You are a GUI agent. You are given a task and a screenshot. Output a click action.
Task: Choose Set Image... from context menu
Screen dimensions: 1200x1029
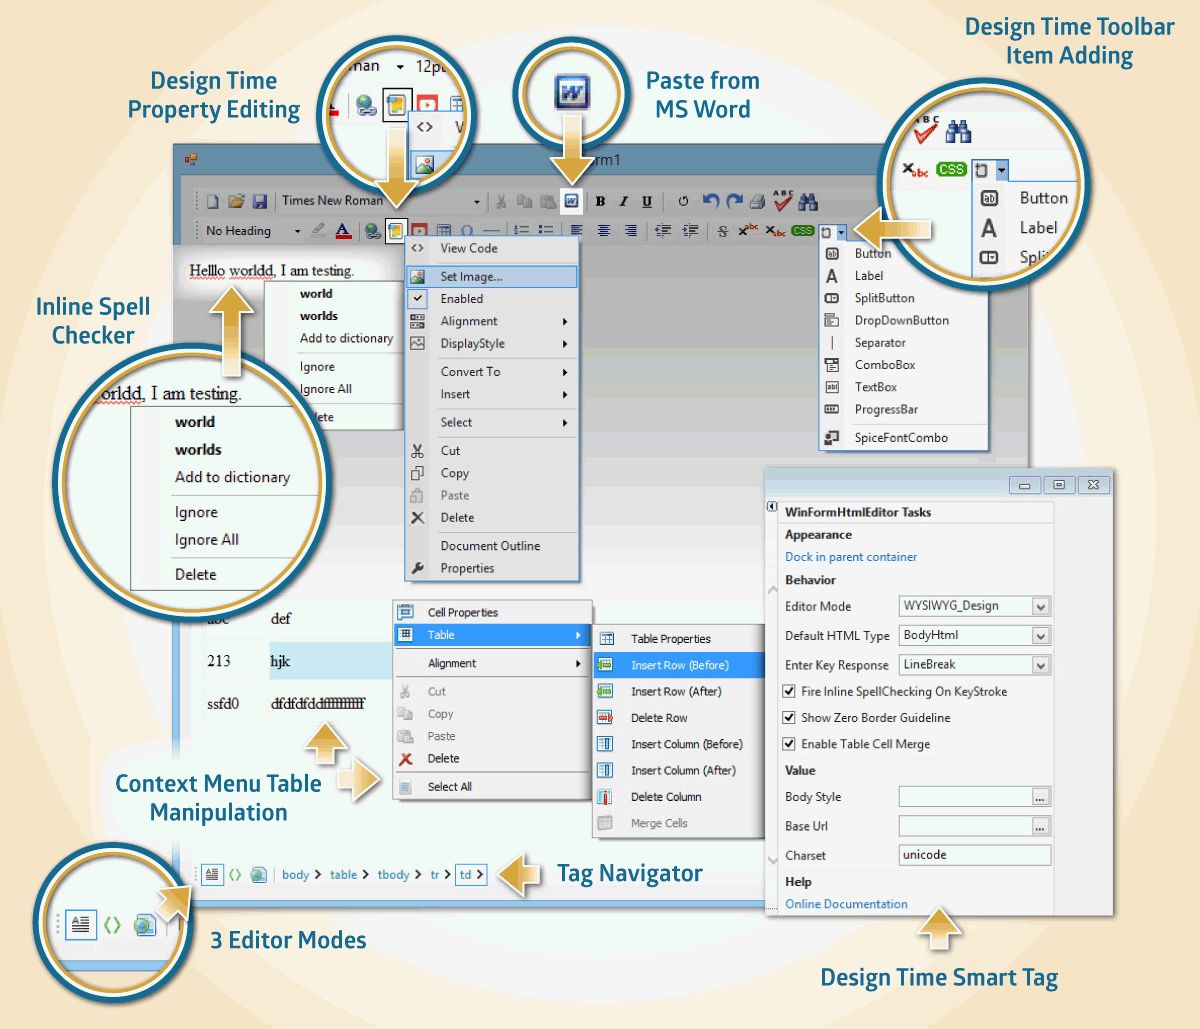pos(492,277)
